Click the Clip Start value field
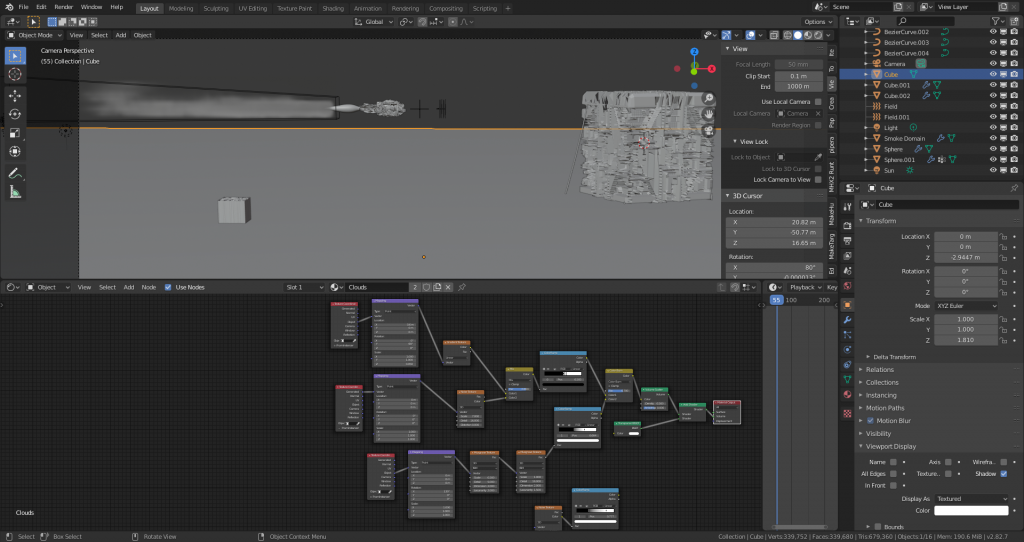1024x542 pixels. [798, 76]
